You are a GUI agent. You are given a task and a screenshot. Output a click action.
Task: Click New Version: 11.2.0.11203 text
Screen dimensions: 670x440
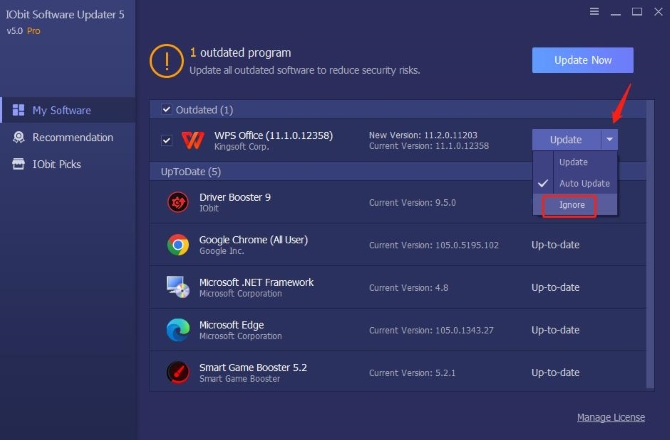423,135
